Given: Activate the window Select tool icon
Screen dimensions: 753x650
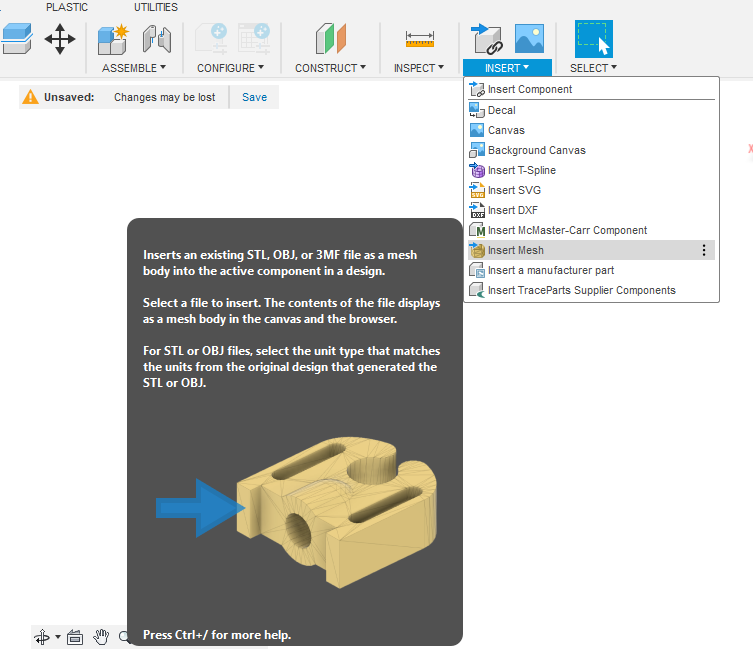Looking at the screenshot, I should (593, 40).
